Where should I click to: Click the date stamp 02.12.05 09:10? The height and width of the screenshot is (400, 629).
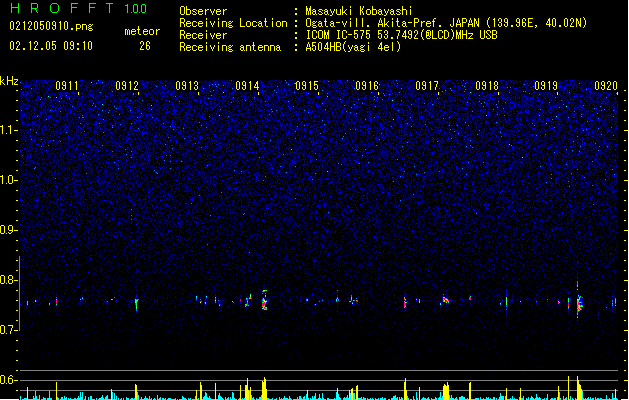coord(51,46)
